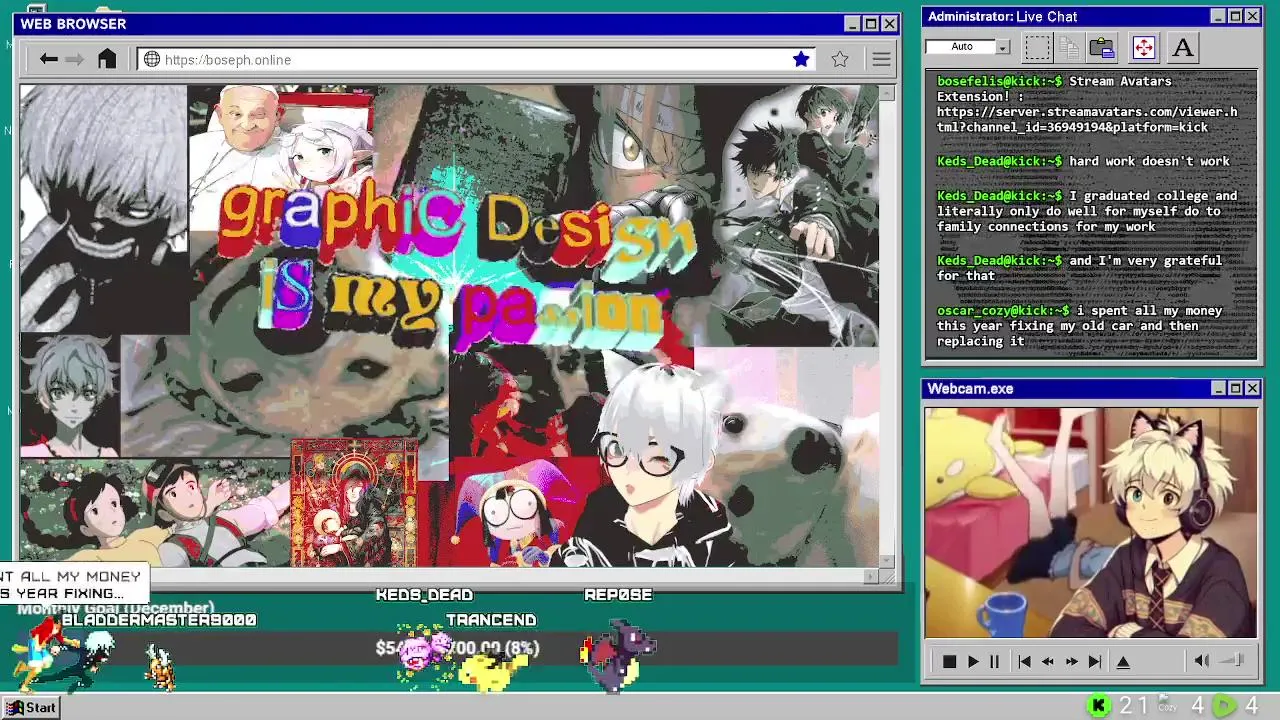Click the masked Tokyo Ghoul character image
Viewport: 1280px width, 720px height.
coord(103,208)
